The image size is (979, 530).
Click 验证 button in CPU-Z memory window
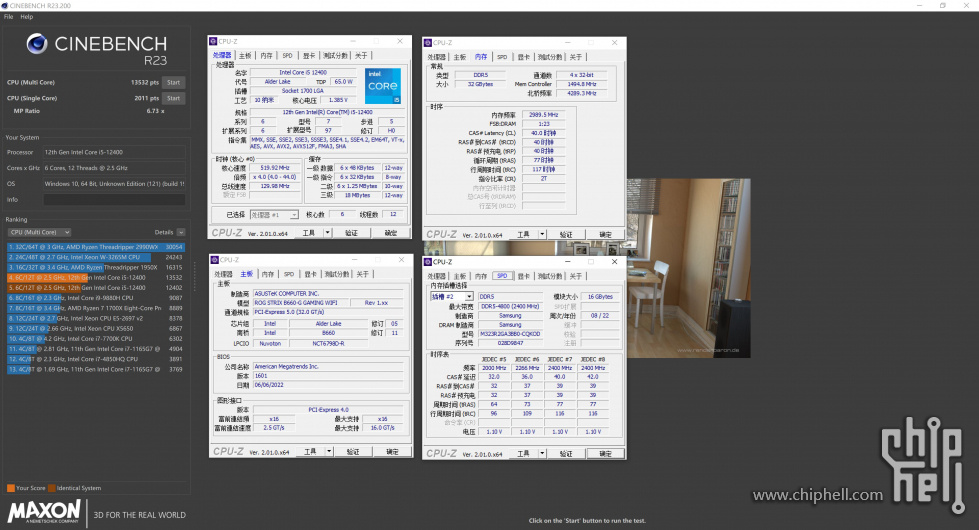[566, 234]
